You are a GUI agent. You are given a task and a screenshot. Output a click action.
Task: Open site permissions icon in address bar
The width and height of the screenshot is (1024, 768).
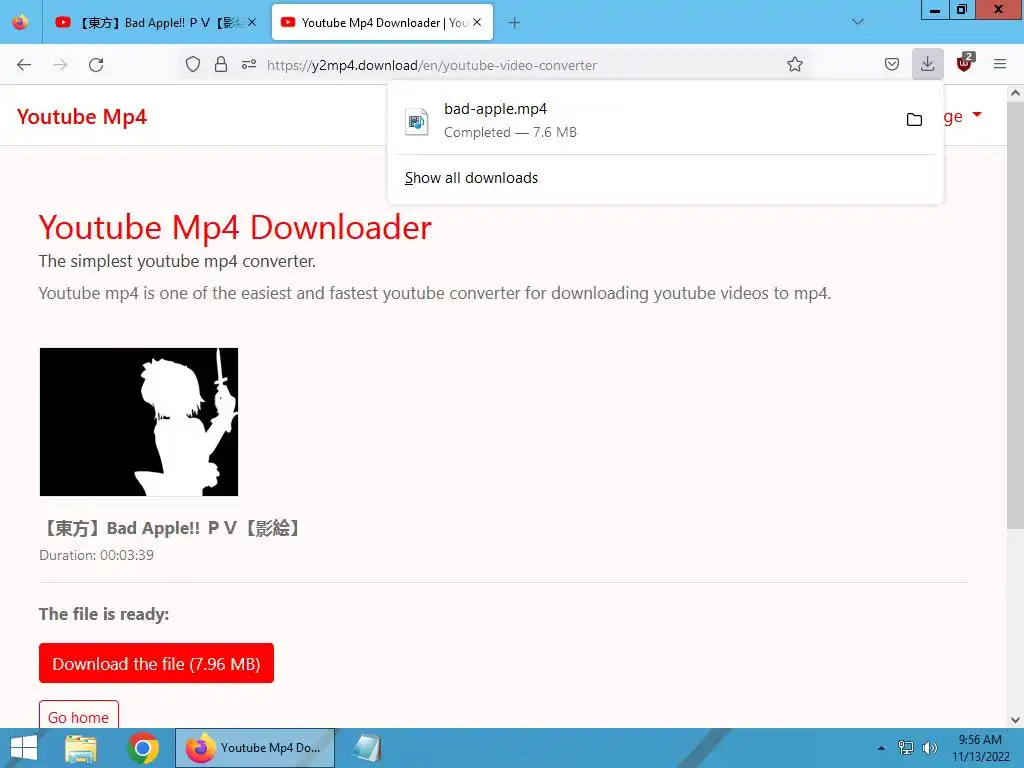pyautogui.click(x=249, y=65)
